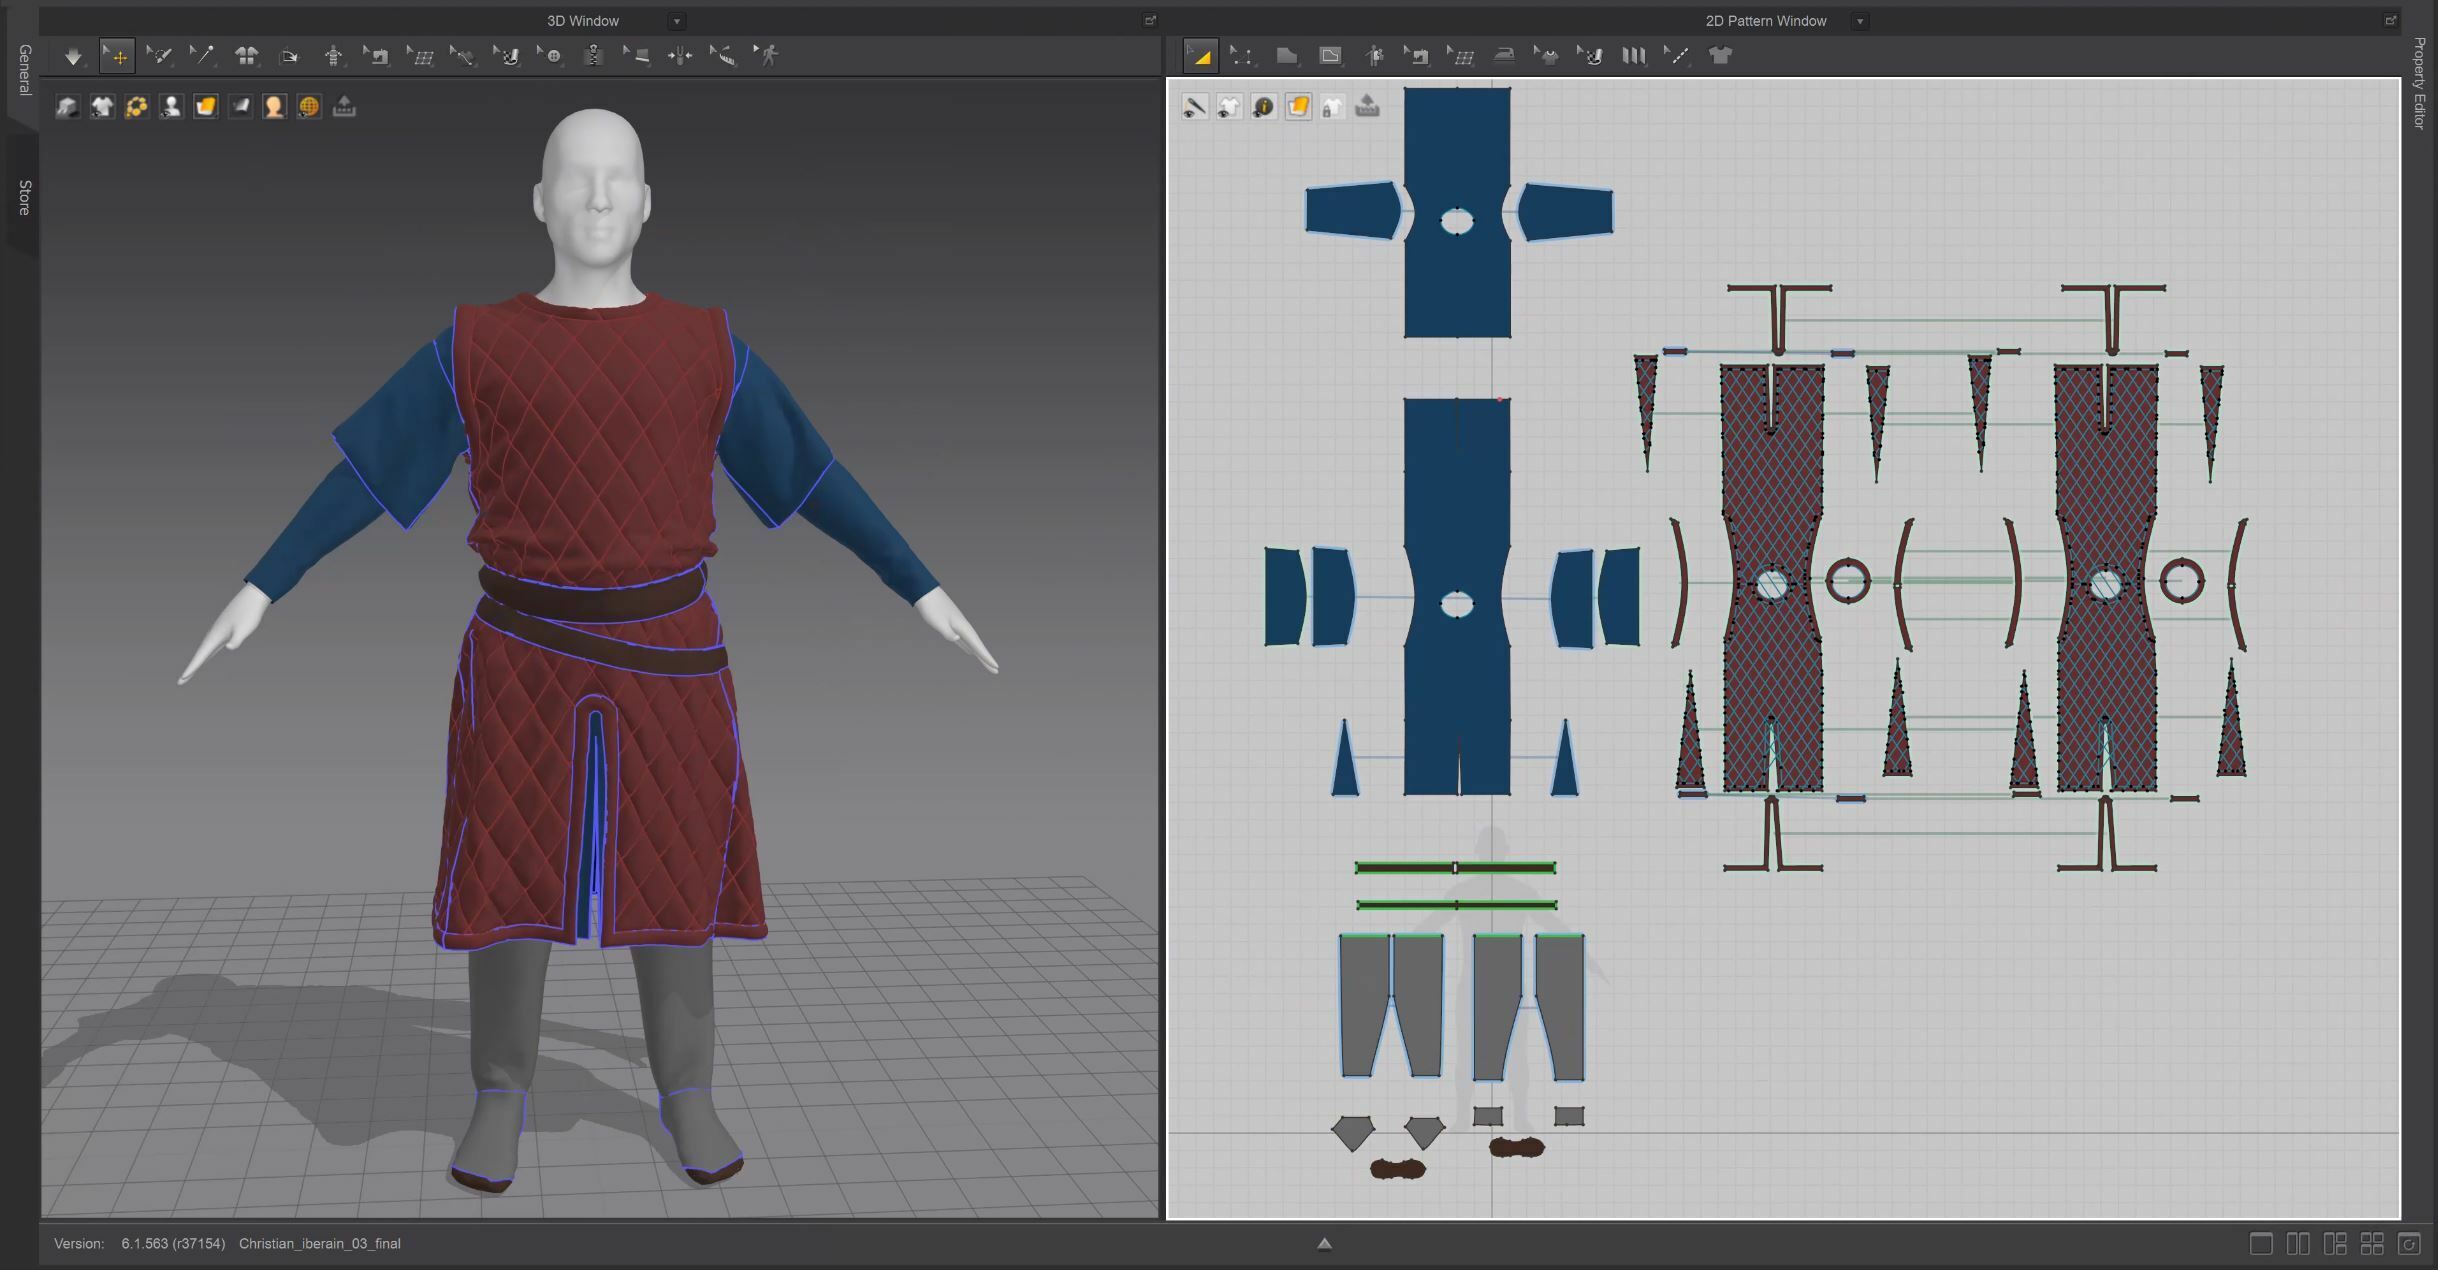
Task: Open the 3D Window title dropdown arrow
Action: coord(677,21)
